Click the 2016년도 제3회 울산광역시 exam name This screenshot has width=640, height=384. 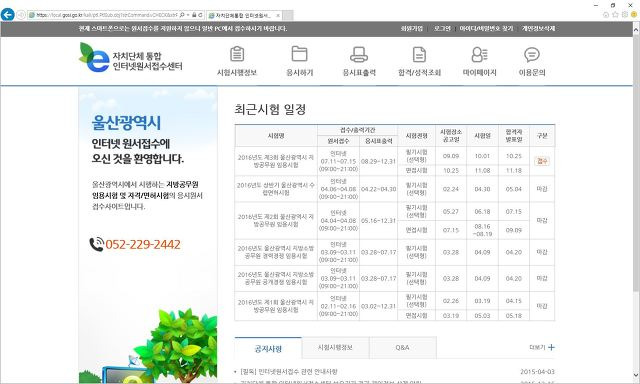pos(276,161)
